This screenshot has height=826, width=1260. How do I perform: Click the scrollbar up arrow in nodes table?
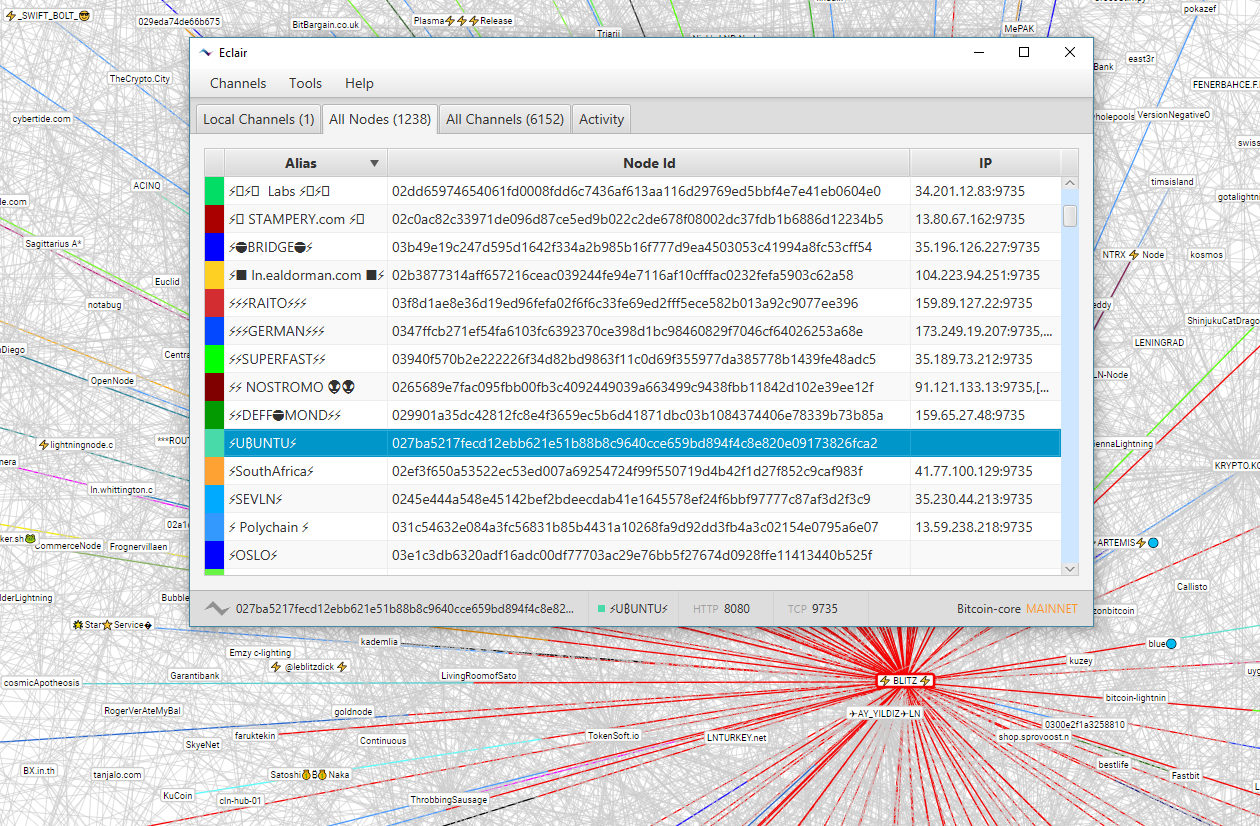pyautogui.click(x=1070, y=184)
